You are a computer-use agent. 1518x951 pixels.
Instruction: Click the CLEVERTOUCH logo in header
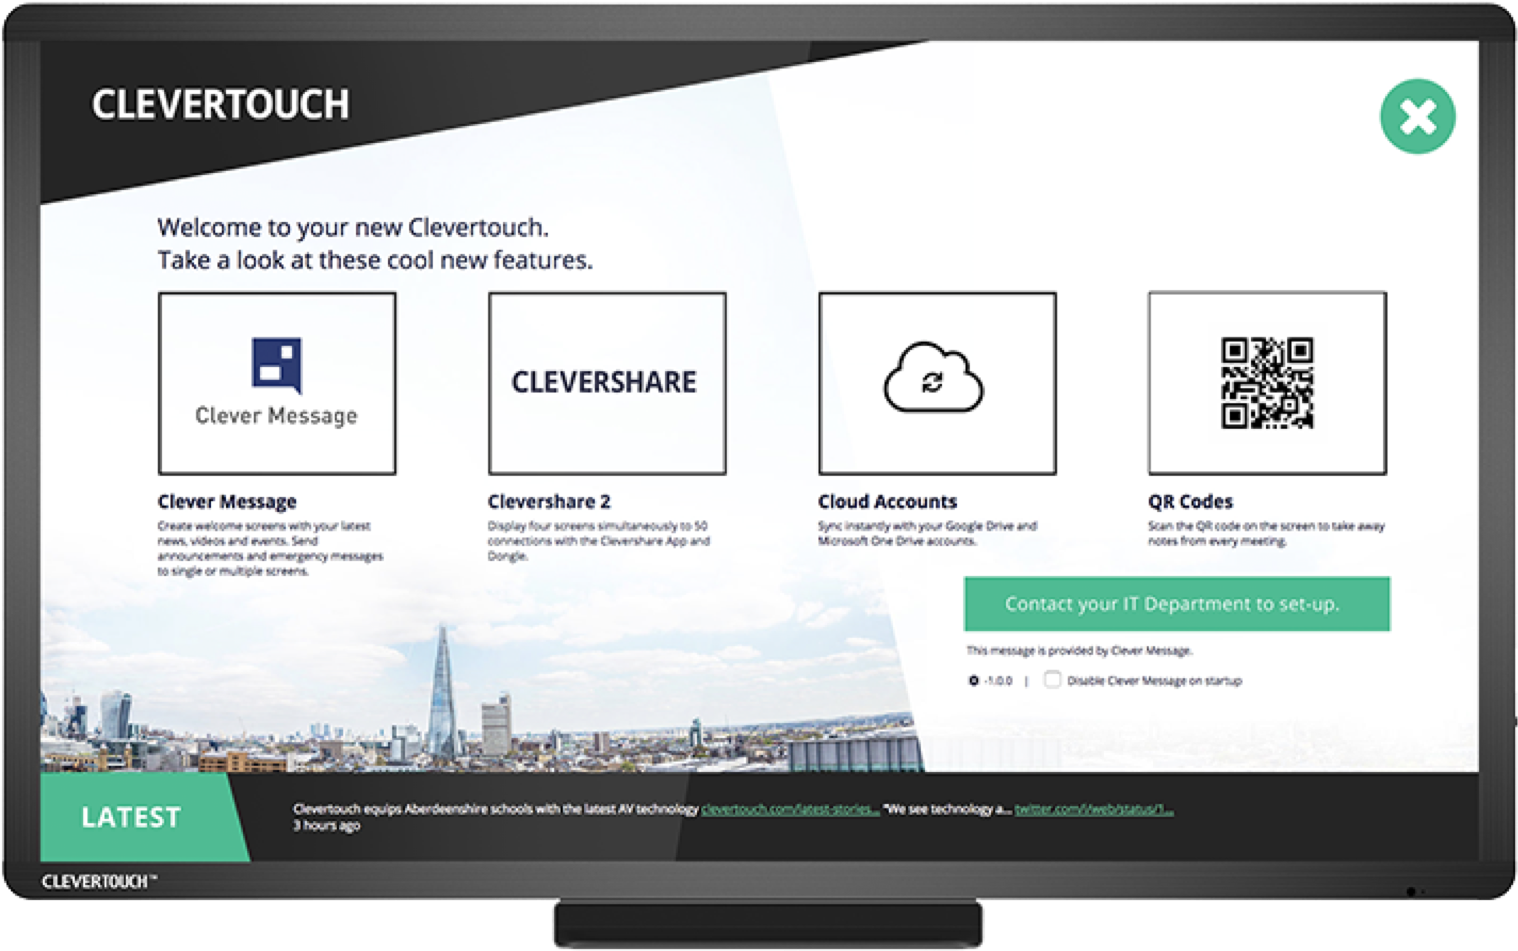tap(221, 105)
